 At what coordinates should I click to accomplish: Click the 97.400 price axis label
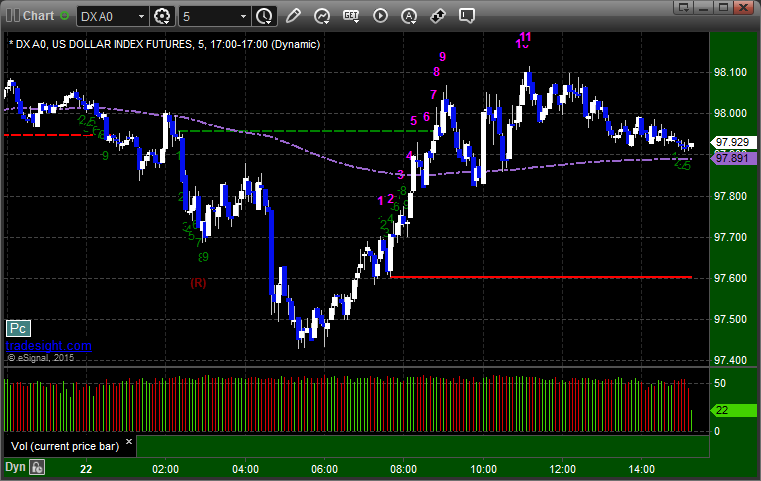coord(730,360)
